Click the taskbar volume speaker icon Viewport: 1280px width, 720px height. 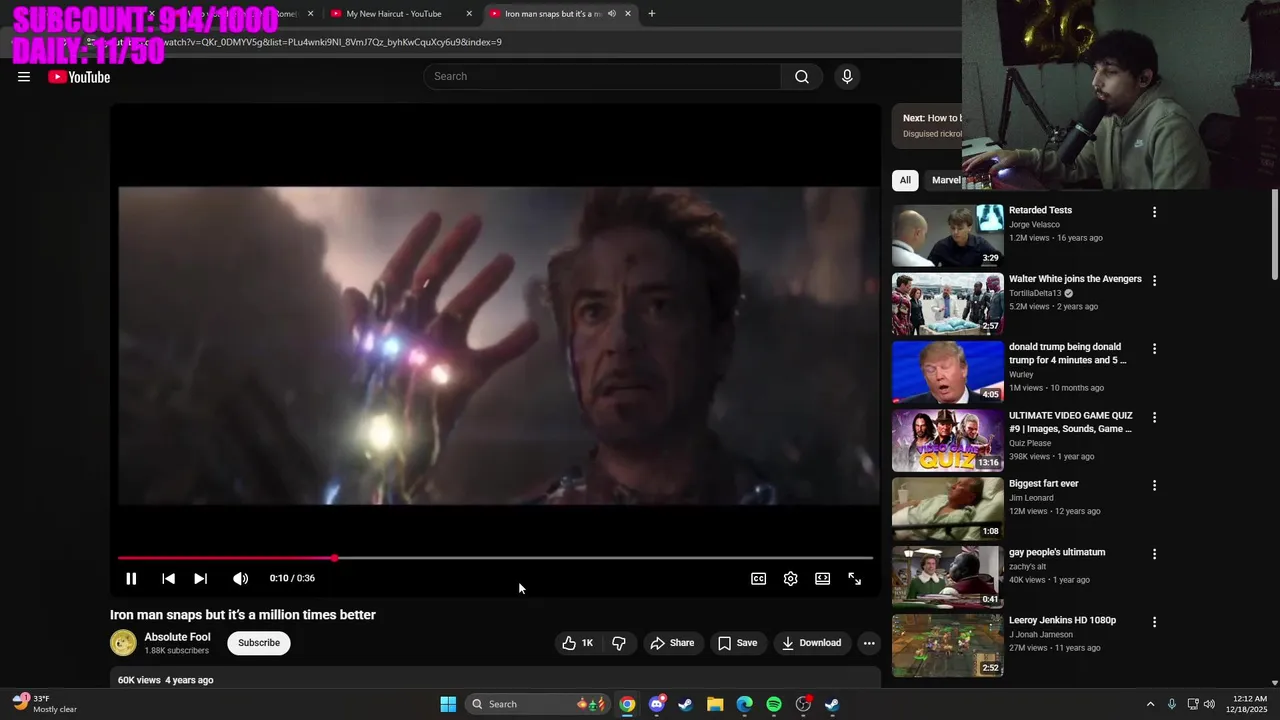[x=1208, y=704]
